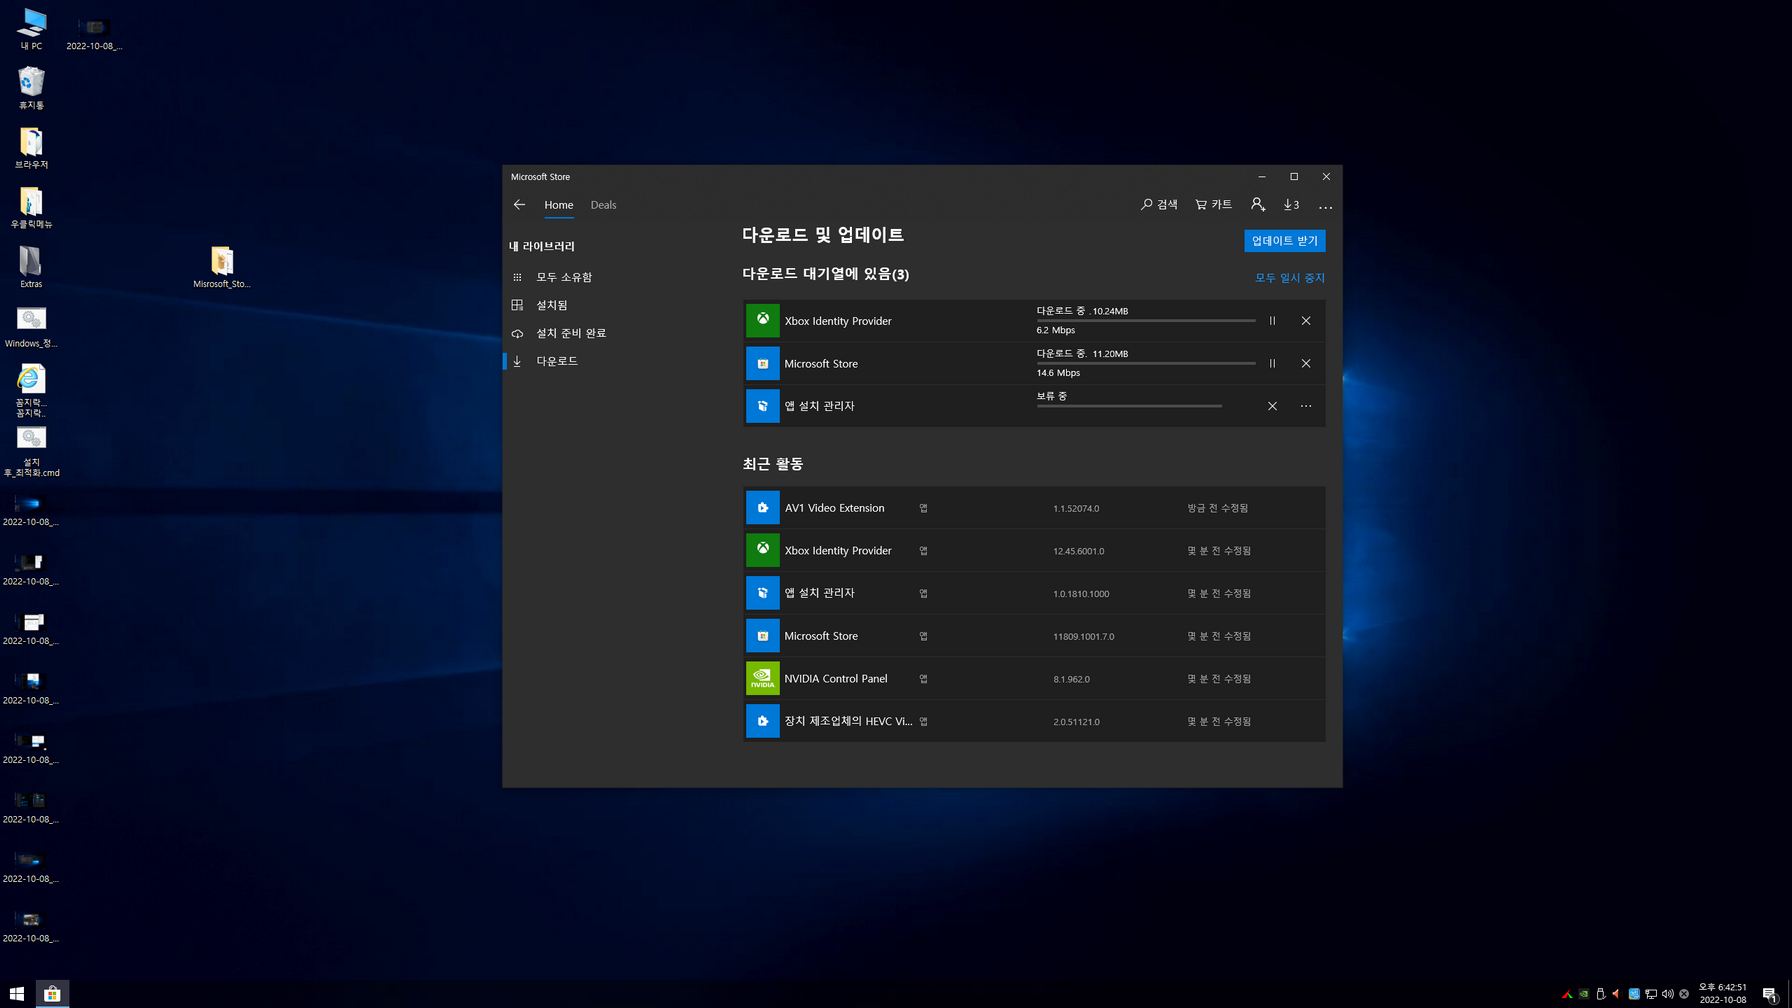The width and height of the screenshot is (1792, 1008).
Task: Open downloads indicator showing 3
Action: tap(1292, 205)
